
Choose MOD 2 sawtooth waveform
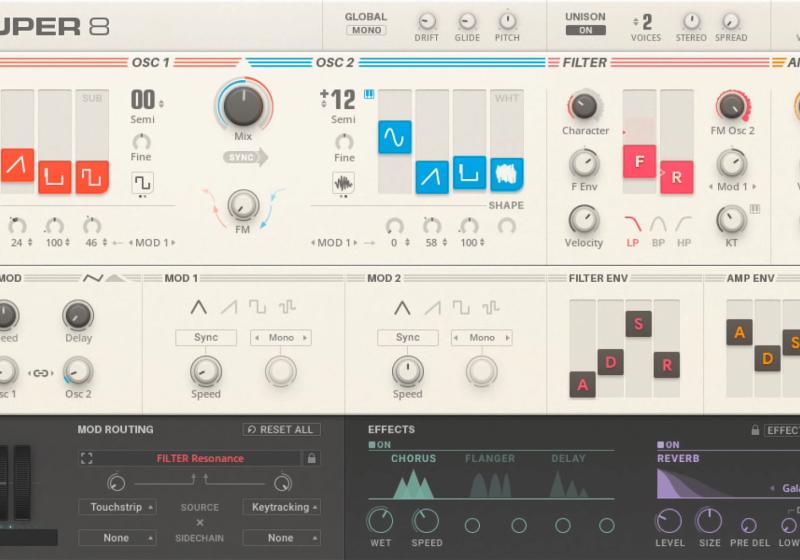pyautogui.click(x=432, y=308)
